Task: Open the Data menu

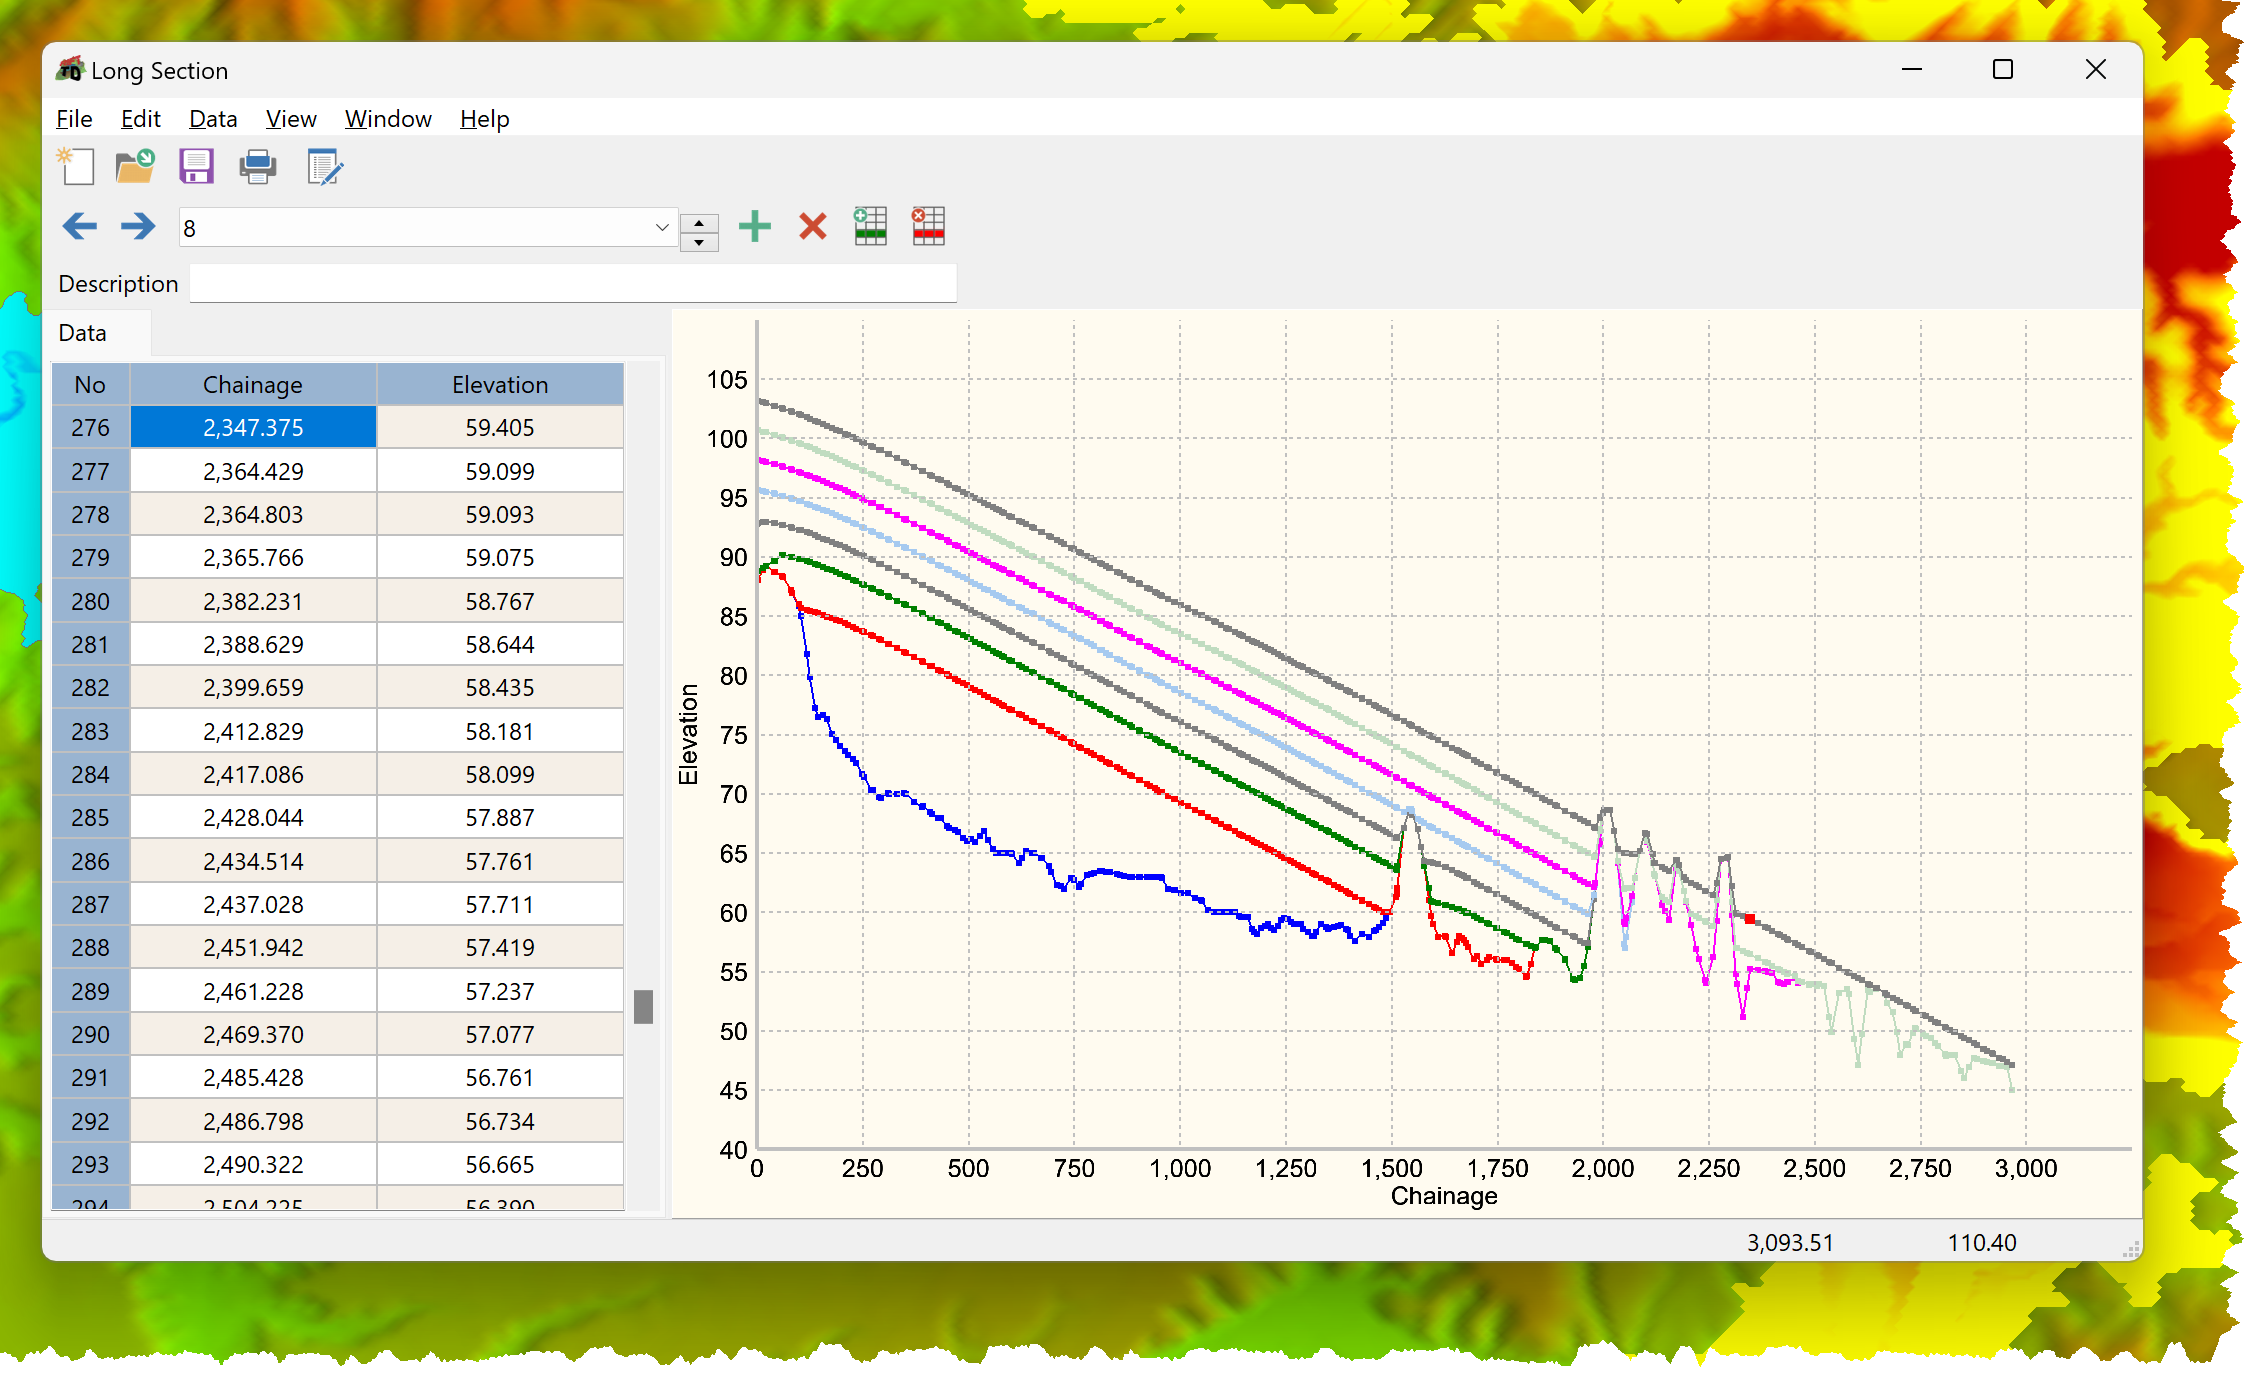Action: [x=213, y=119]
